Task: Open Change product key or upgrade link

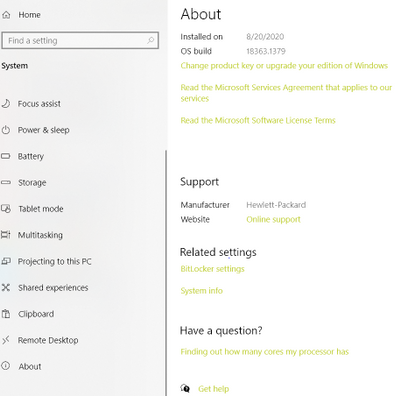Action: tap(284, 66)
